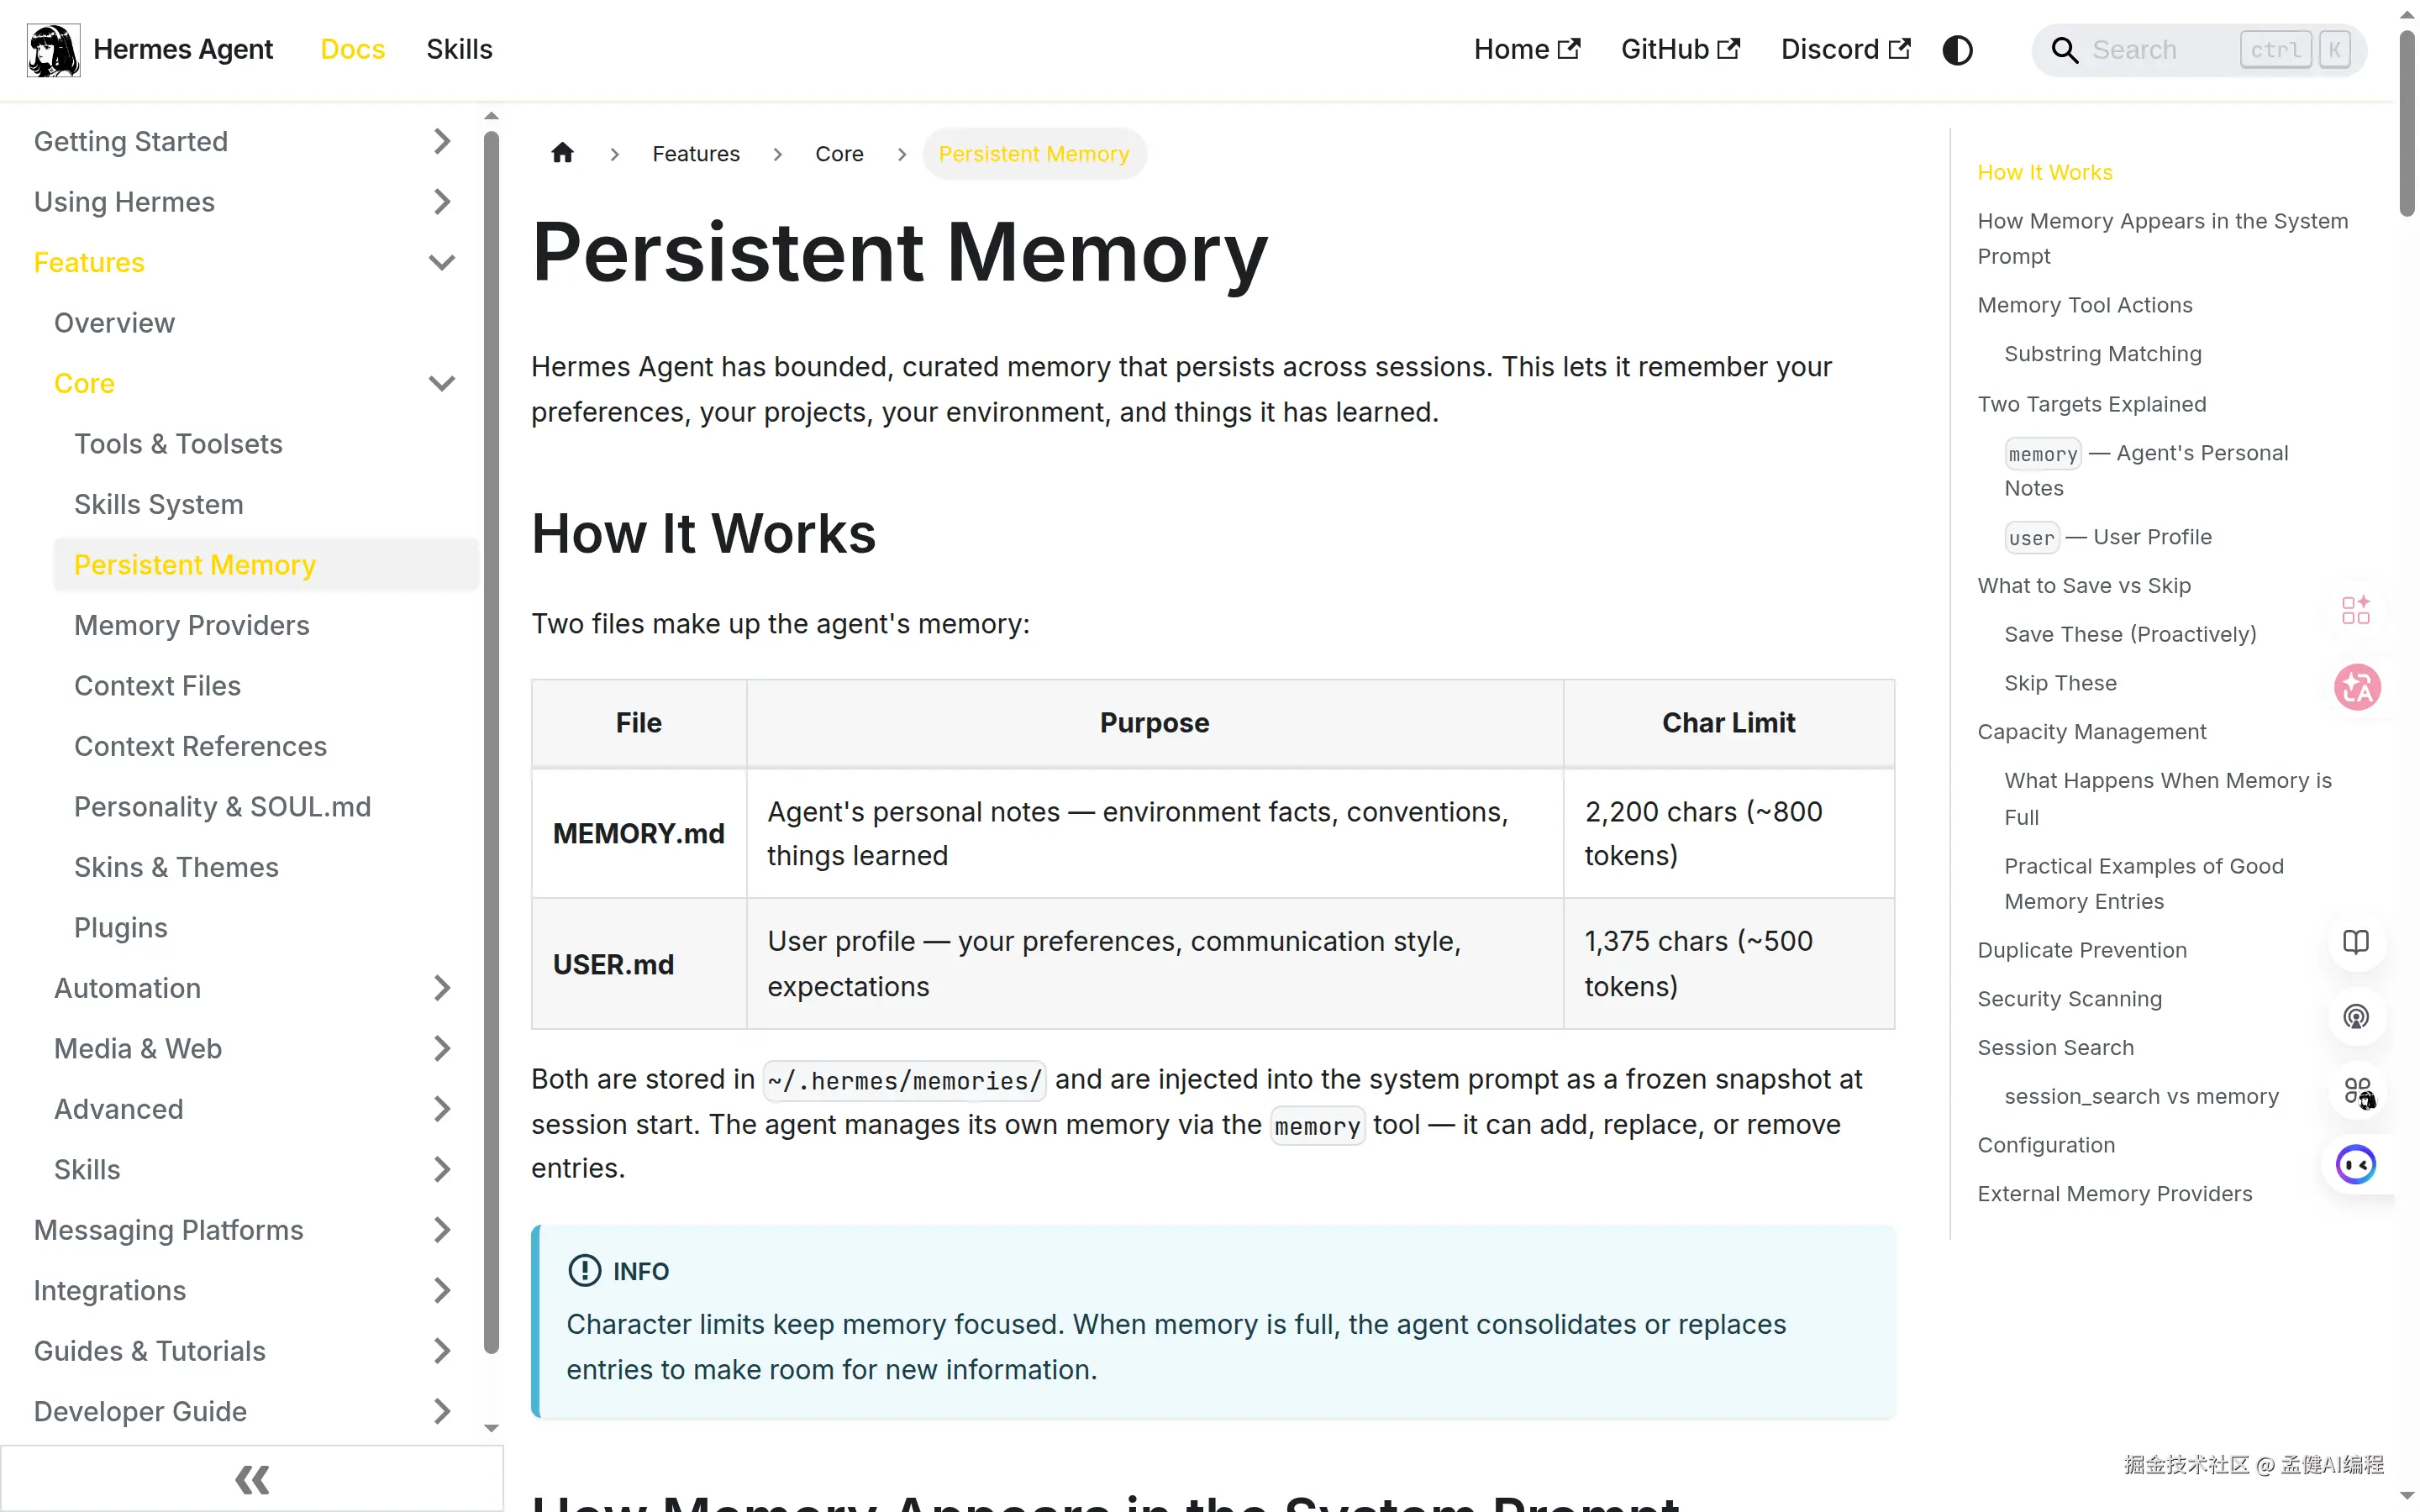Toggle dark and light mode
This screenshot has height=1512, width=2420.
[1957, 50]
